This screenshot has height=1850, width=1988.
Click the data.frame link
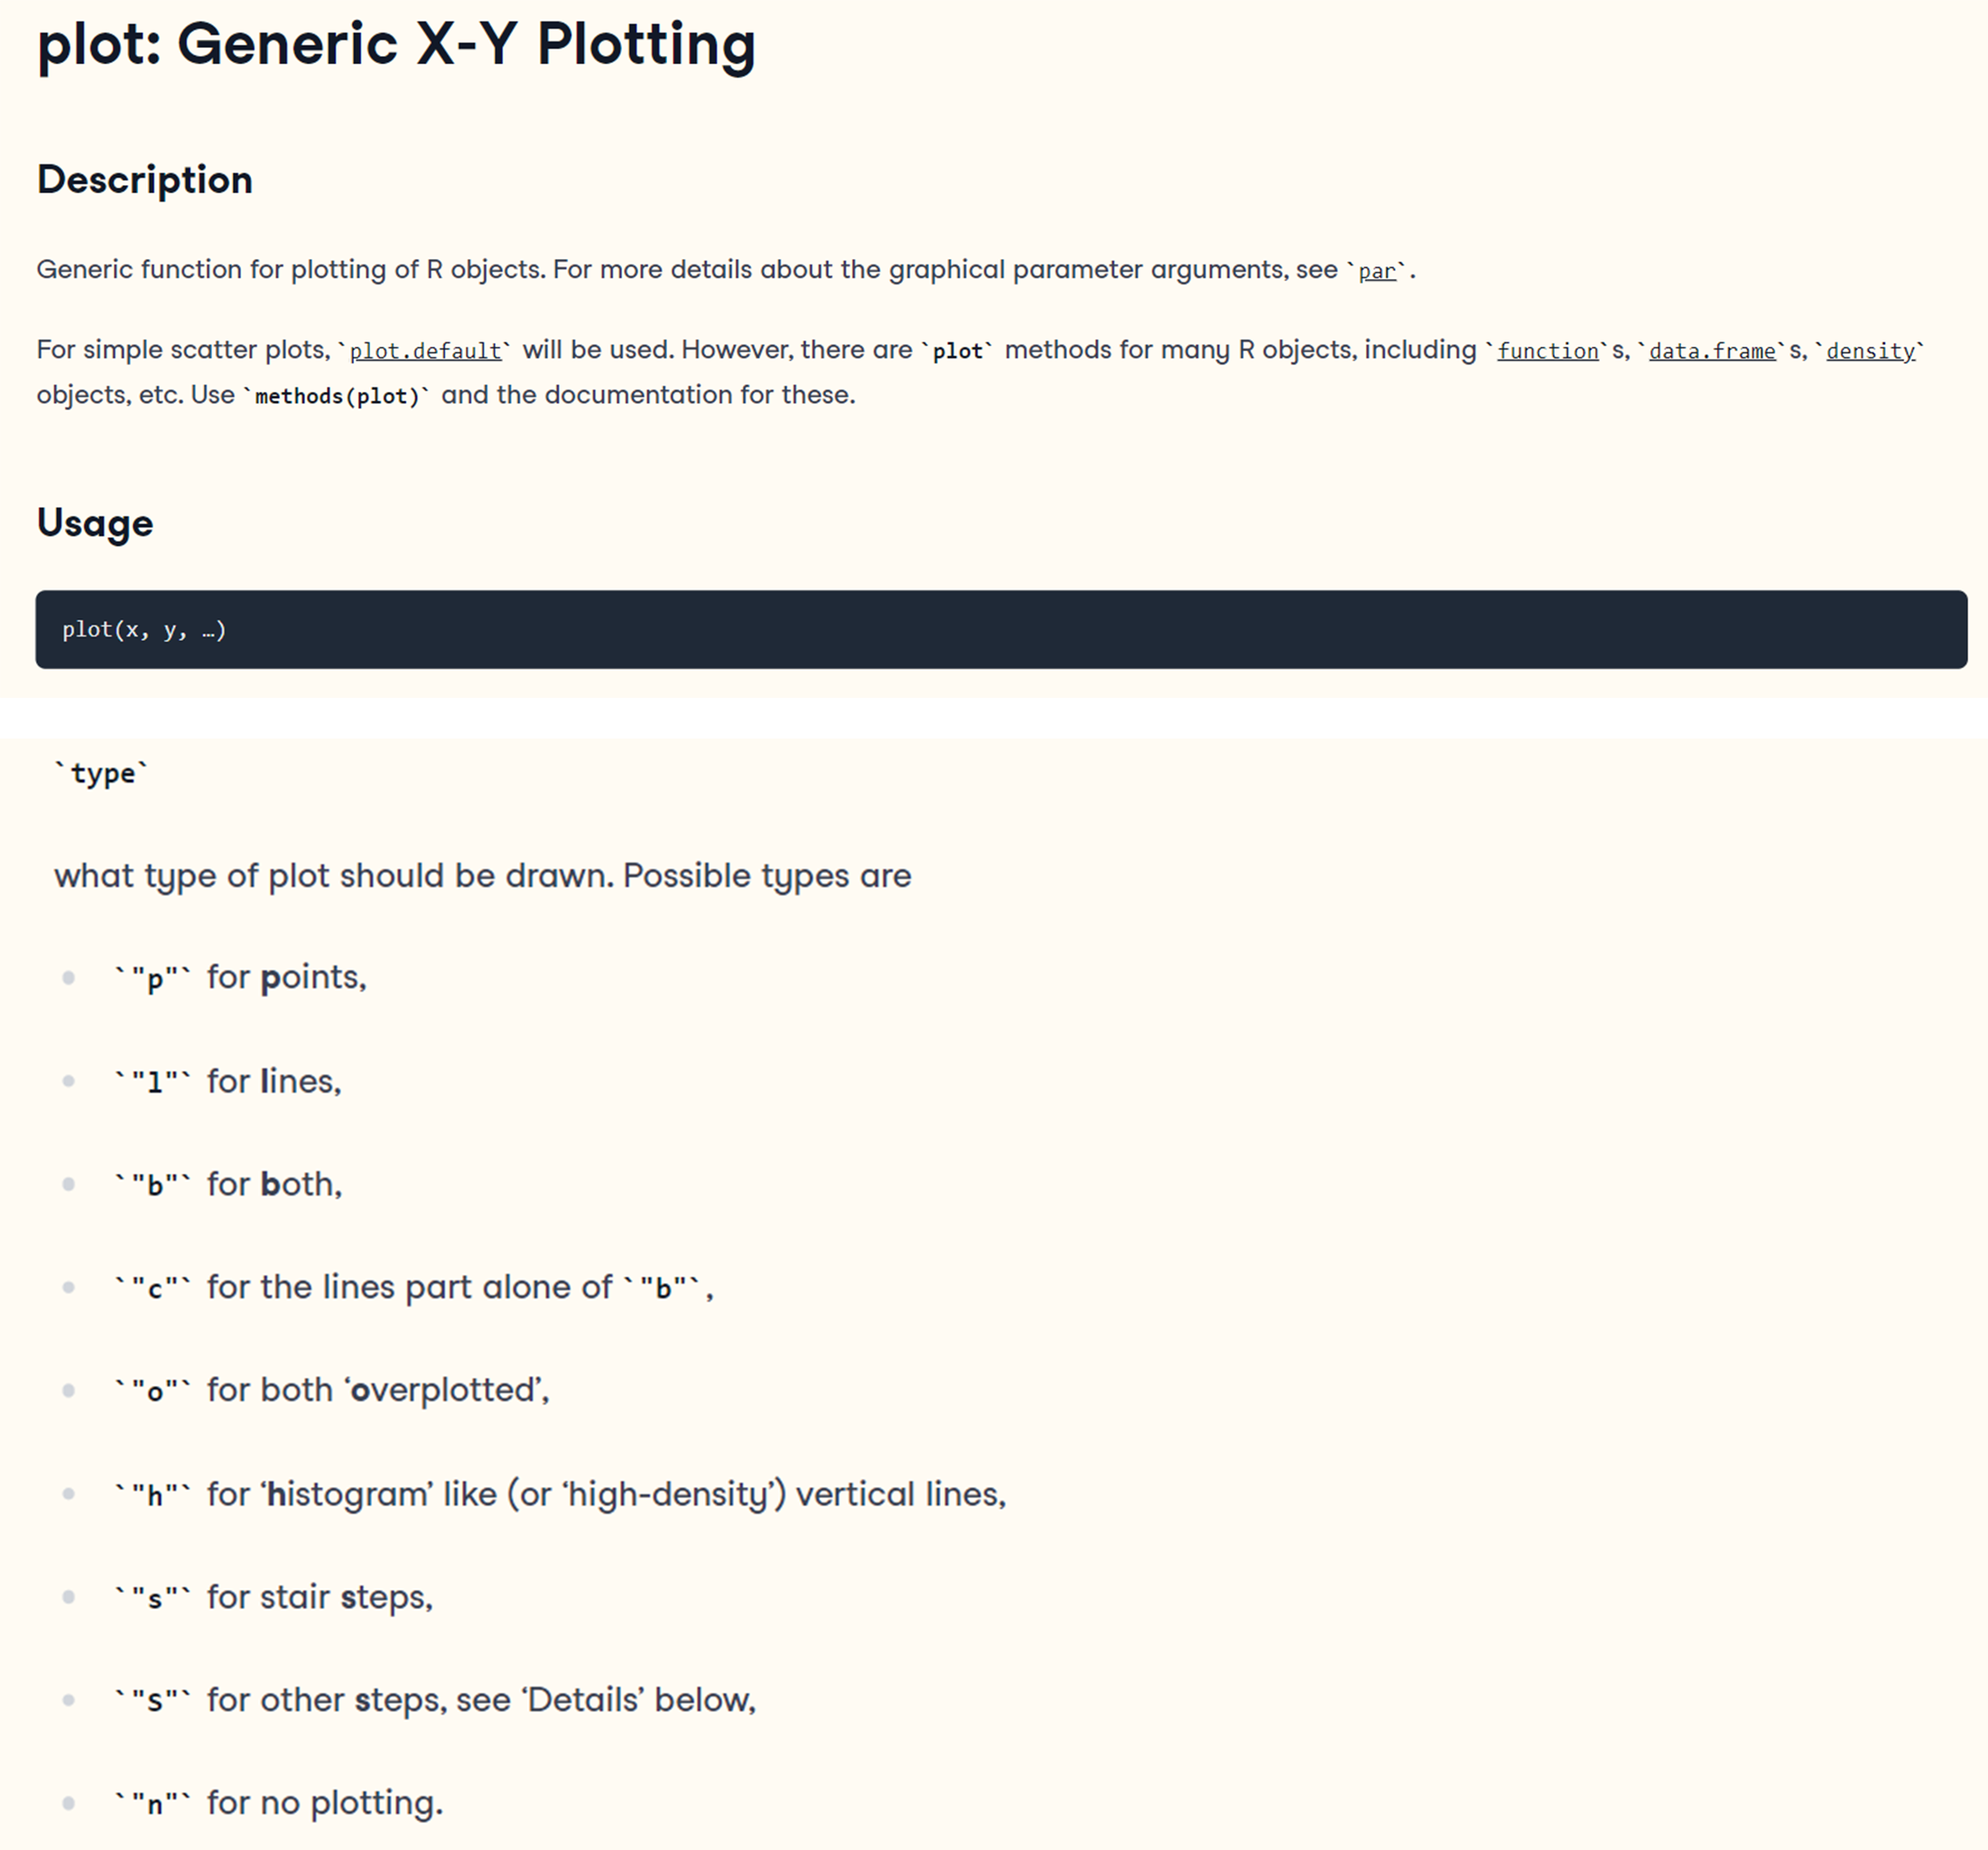pos(1711,351)
